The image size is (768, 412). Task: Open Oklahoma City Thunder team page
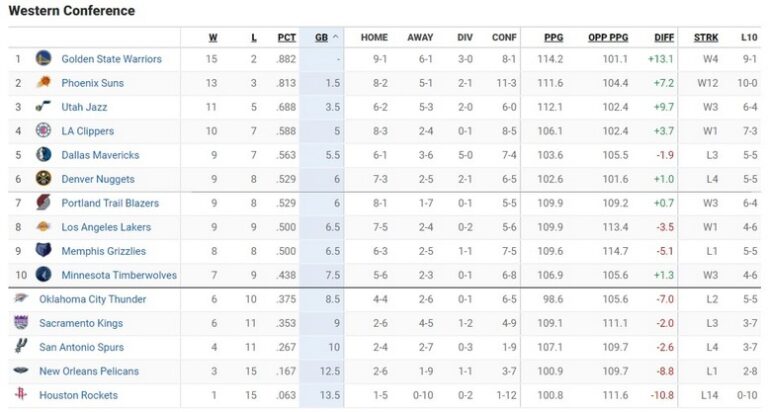92,299
